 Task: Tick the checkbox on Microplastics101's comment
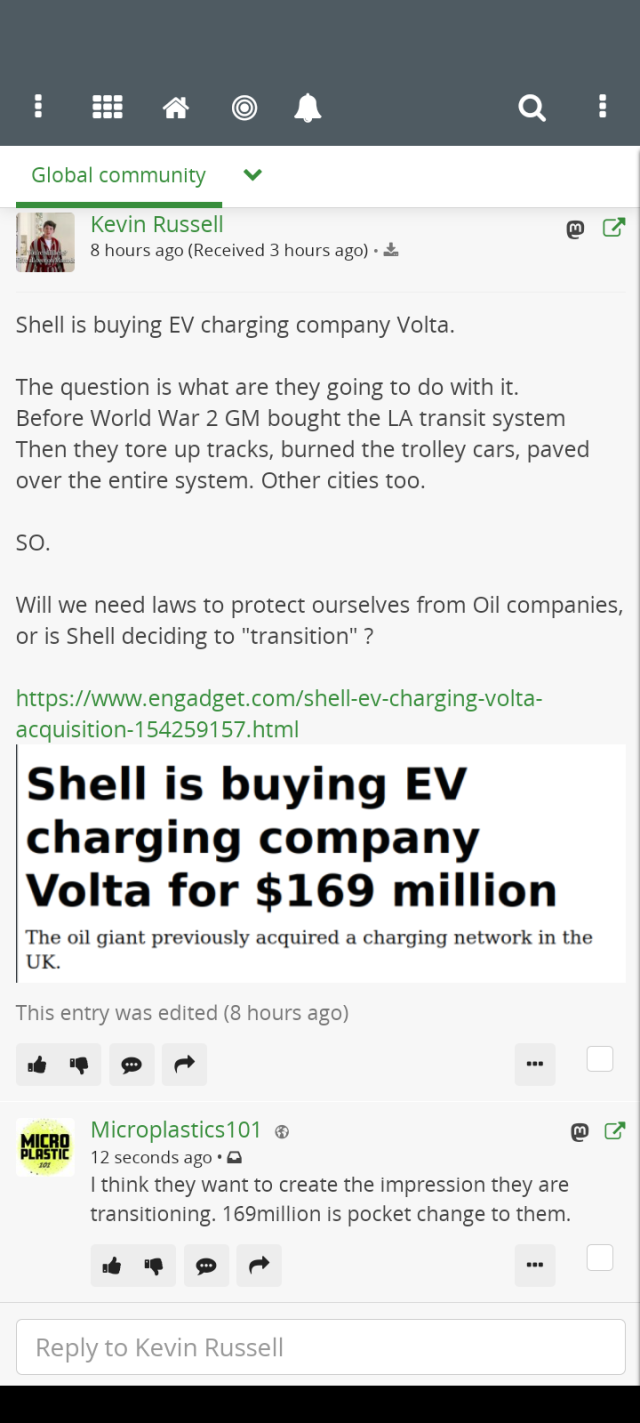pos(600,1258)
